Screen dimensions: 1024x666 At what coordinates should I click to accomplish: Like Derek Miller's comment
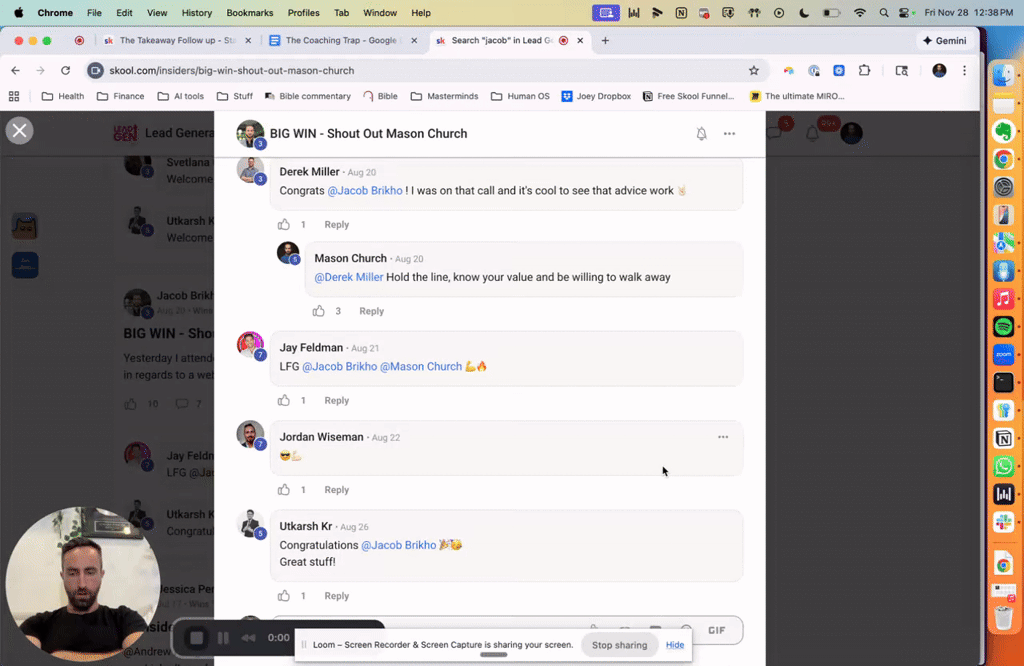point(283,225)
